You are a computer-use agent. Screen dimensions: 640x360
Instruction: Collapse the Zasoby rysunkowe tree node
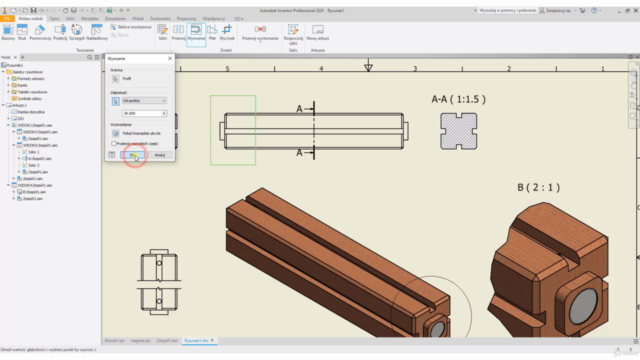click(x=3, y=72)
